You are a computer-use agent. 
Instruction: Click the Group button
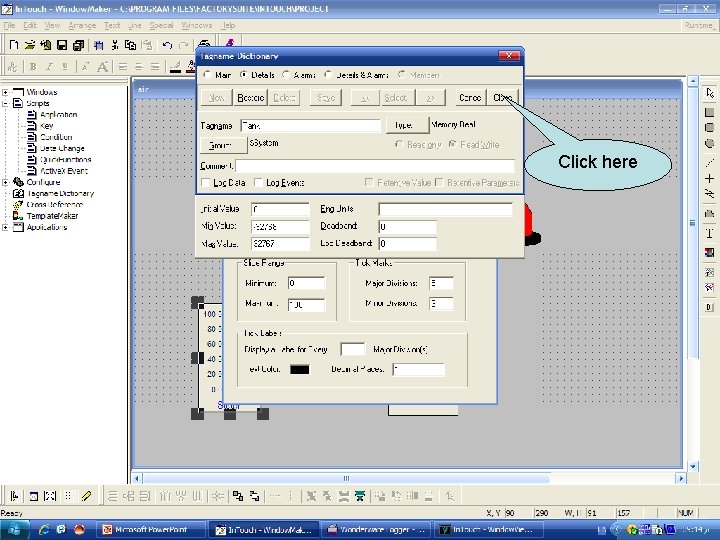pos(224,145)
